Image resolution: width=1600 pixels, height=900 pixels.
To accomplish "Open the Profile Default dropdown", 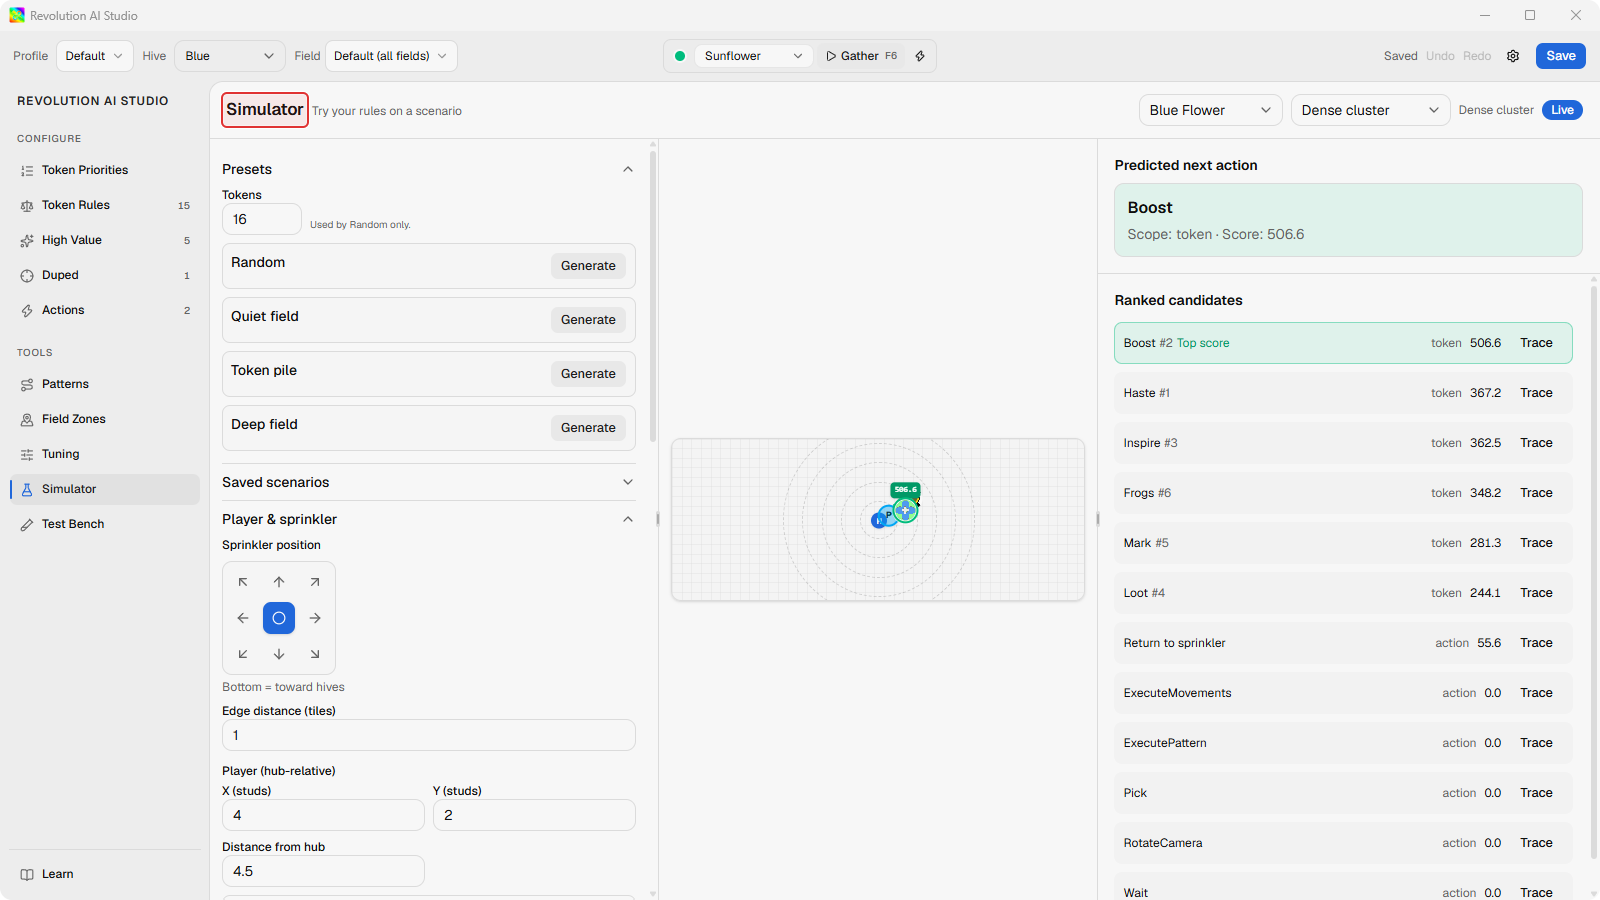I will [94, 56].
